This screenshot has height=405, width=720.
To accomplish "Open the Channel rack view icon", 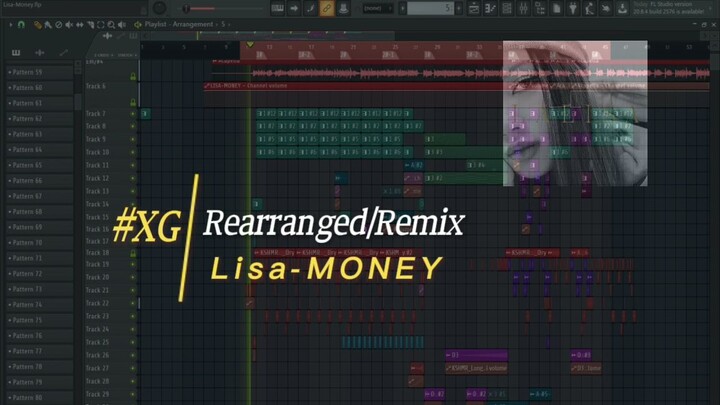I will click(507, 8).
